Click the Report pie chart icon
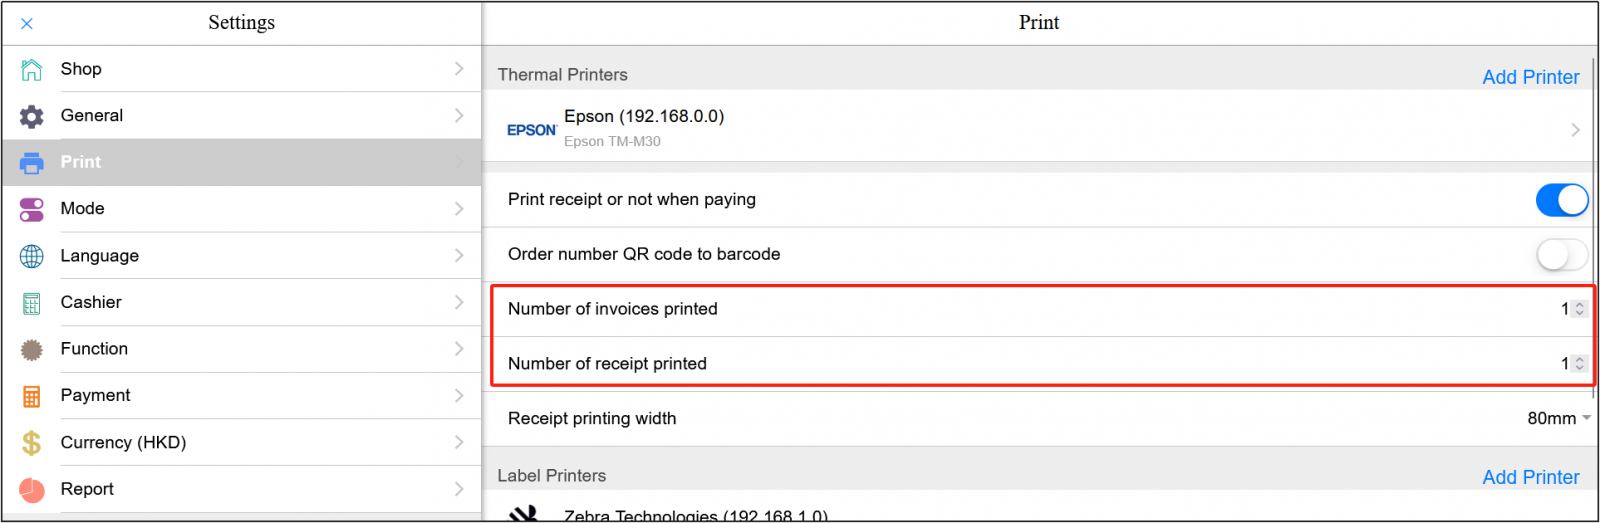The height and width of the screenshot is (523, 1600). 32,490
